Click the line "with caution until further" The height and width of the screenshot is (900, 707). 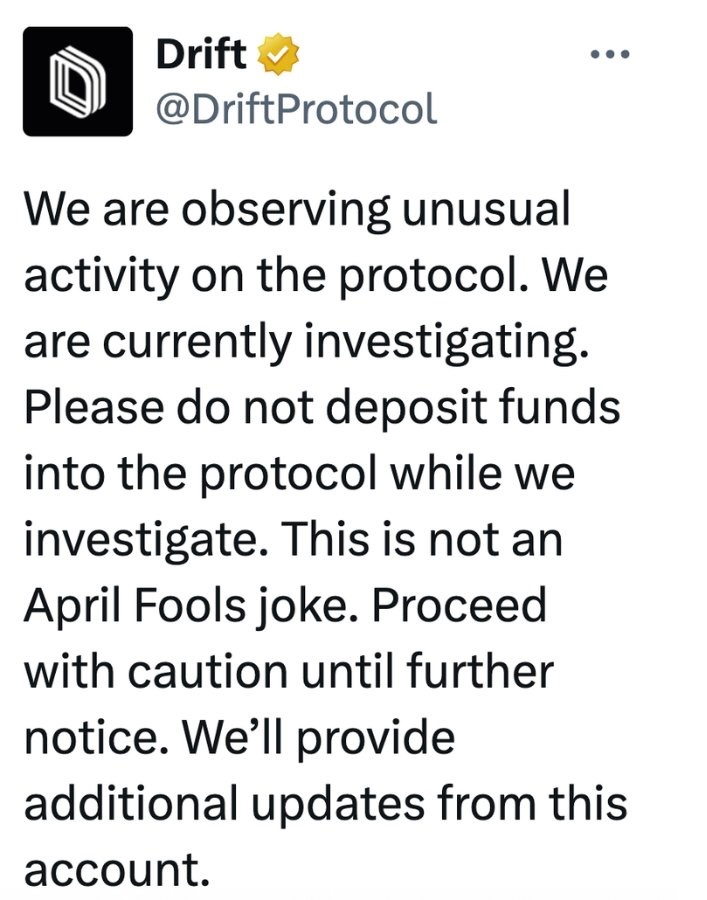[x=288, y=672]
